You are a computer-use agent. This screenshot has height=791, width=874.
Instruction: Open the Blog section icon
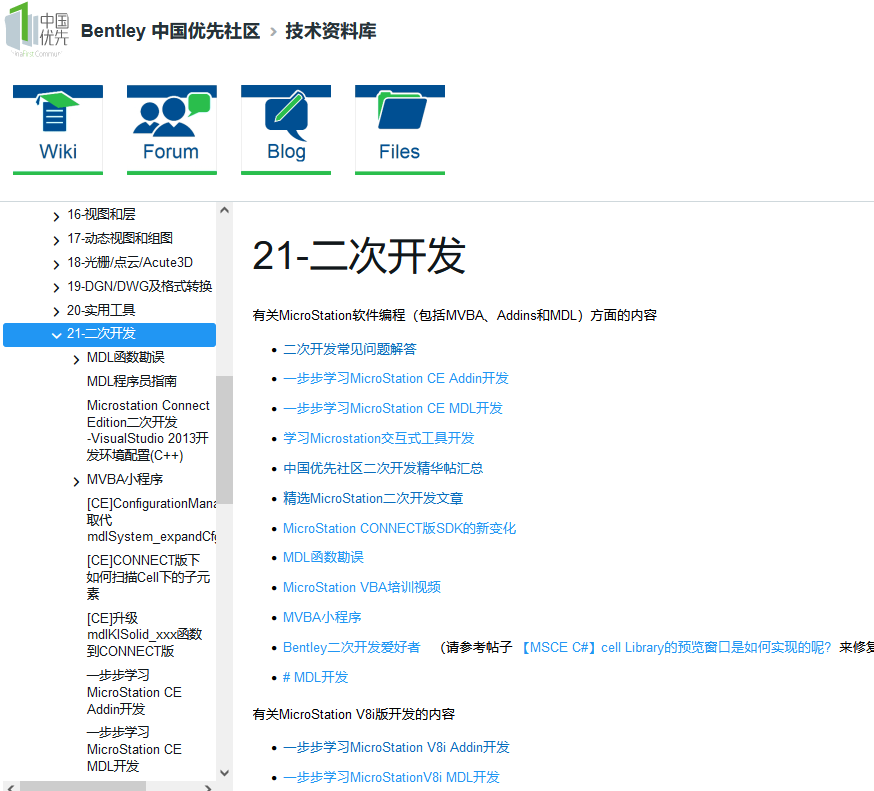tap(286, 130)
